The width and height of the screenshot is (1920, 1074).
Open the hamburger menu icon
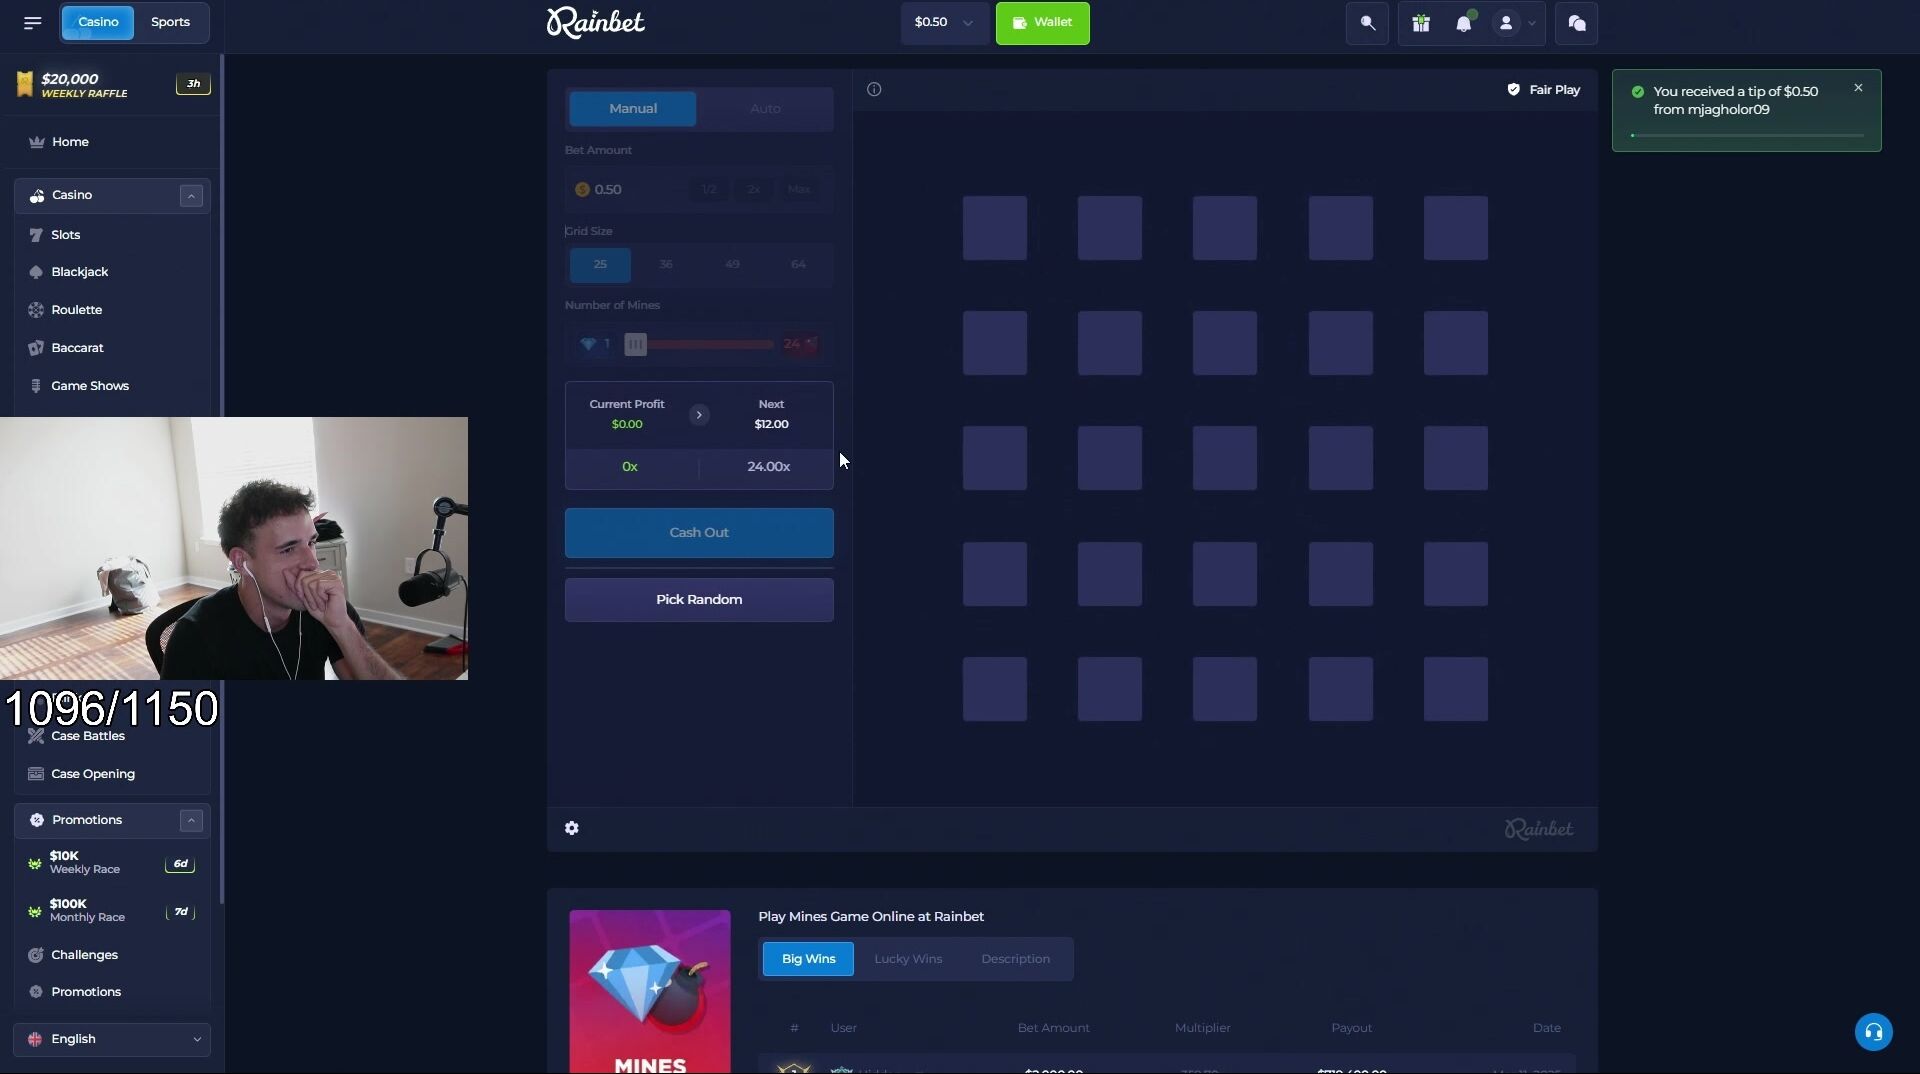(x=32, y=22)
